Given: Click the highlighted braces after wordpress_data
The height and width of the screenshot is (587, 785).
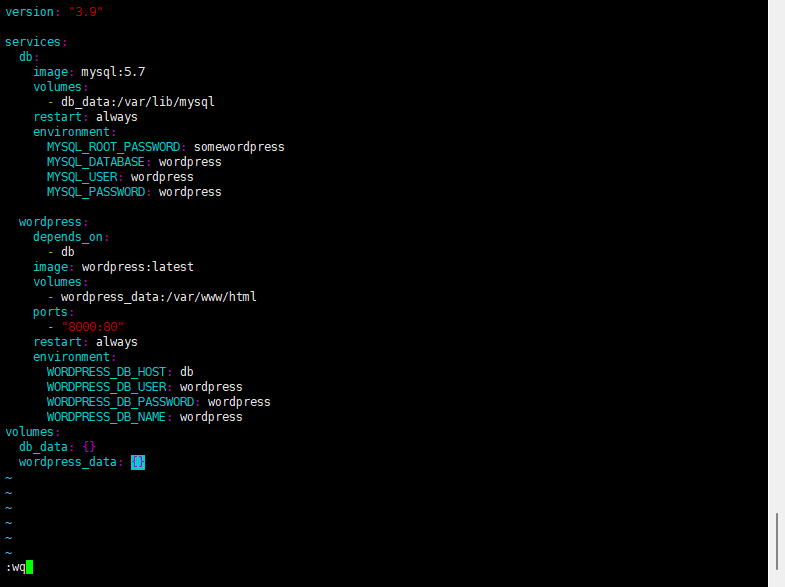Looking at the screenshot, I should pos(138,462).
